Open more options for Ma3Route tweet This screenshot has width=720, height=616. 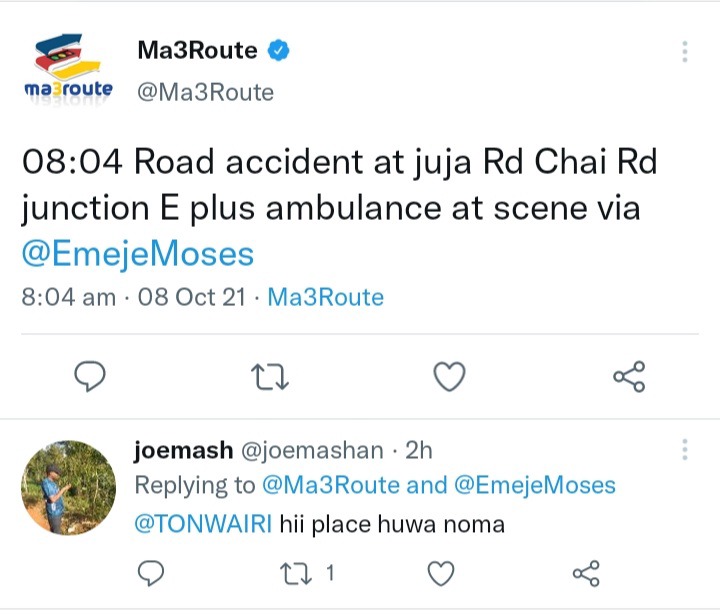(x=685, y=51)
